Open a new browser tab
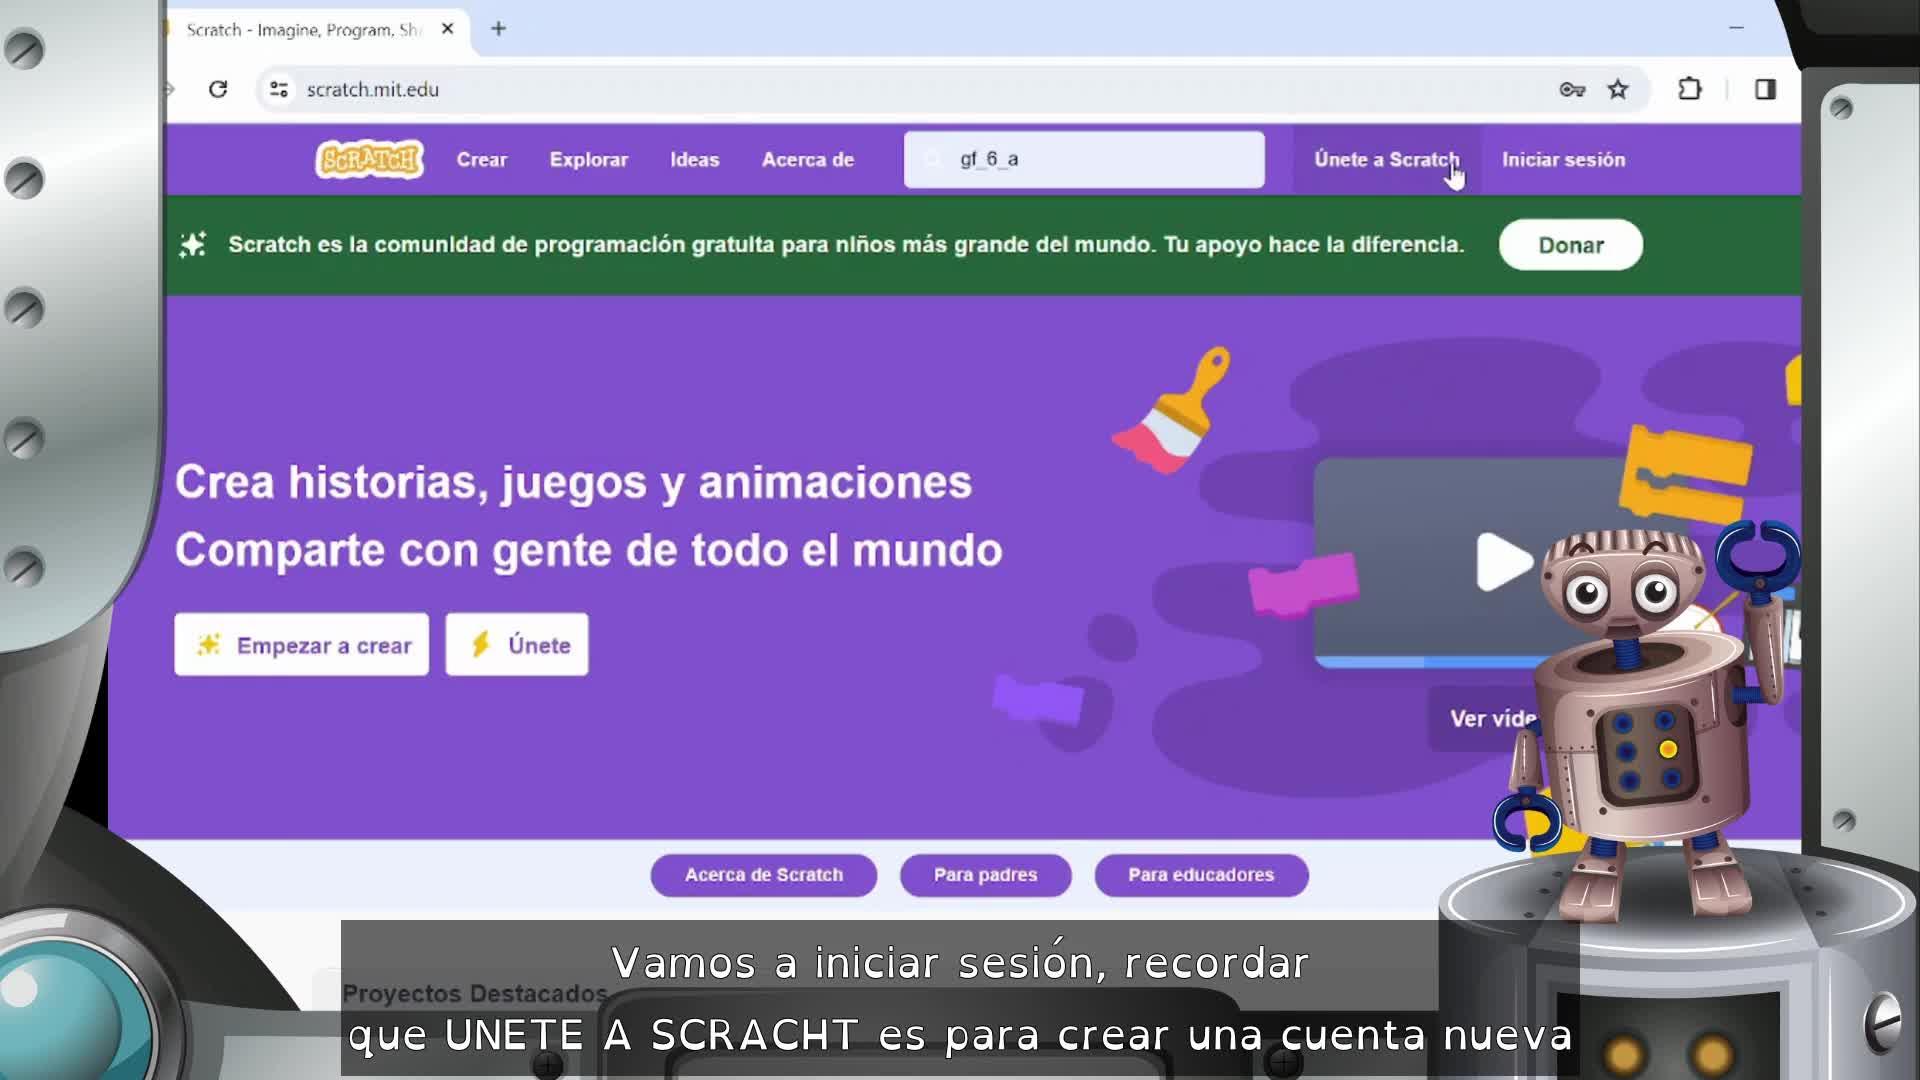The width and height of the screenshot is (1920, 1080). coord(498,29)
